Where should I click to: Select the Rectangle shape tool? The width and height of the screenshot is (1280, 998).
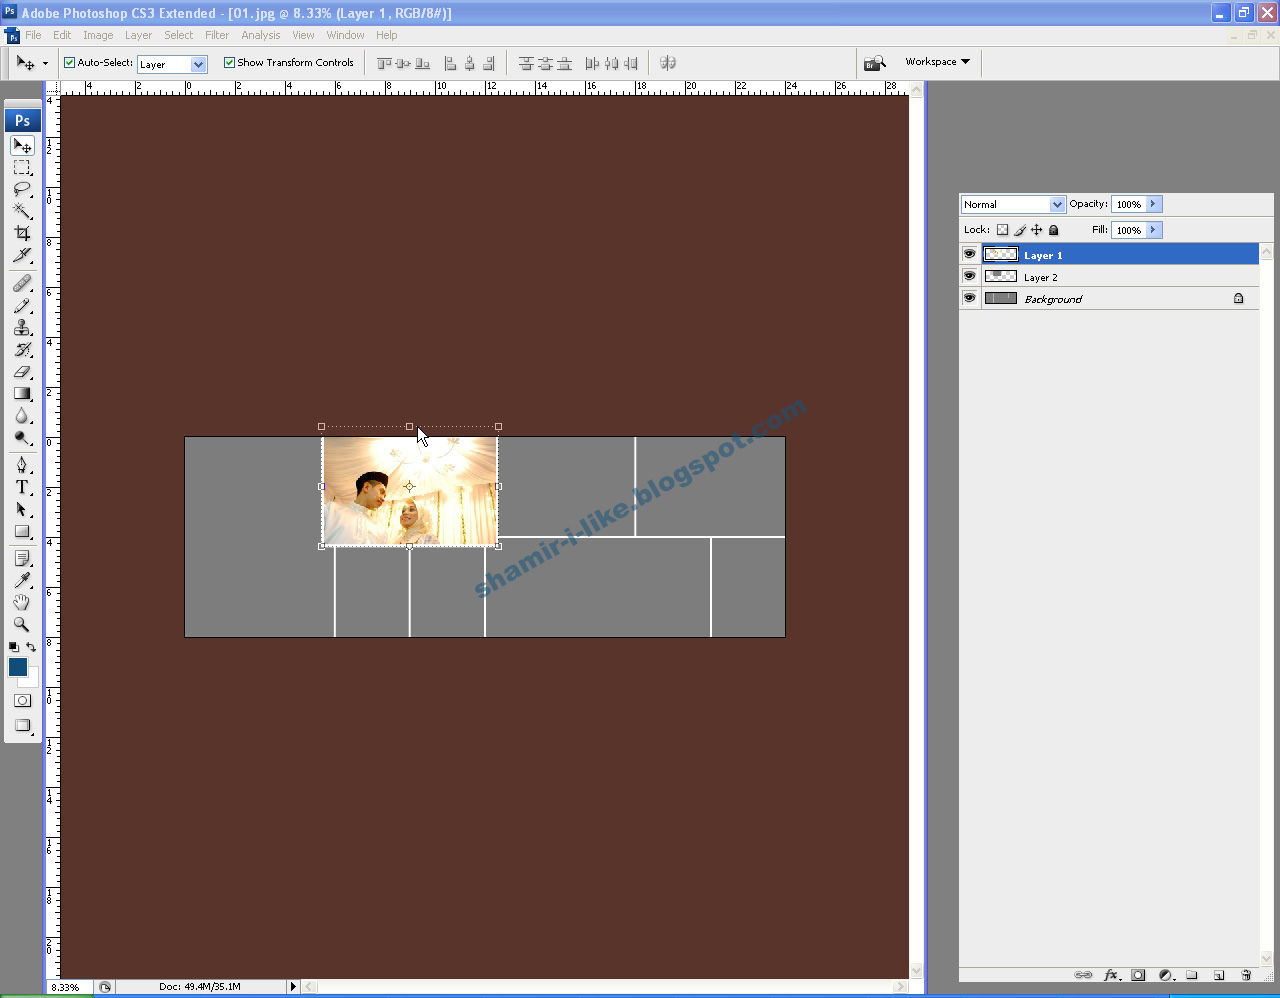(22, 531)
